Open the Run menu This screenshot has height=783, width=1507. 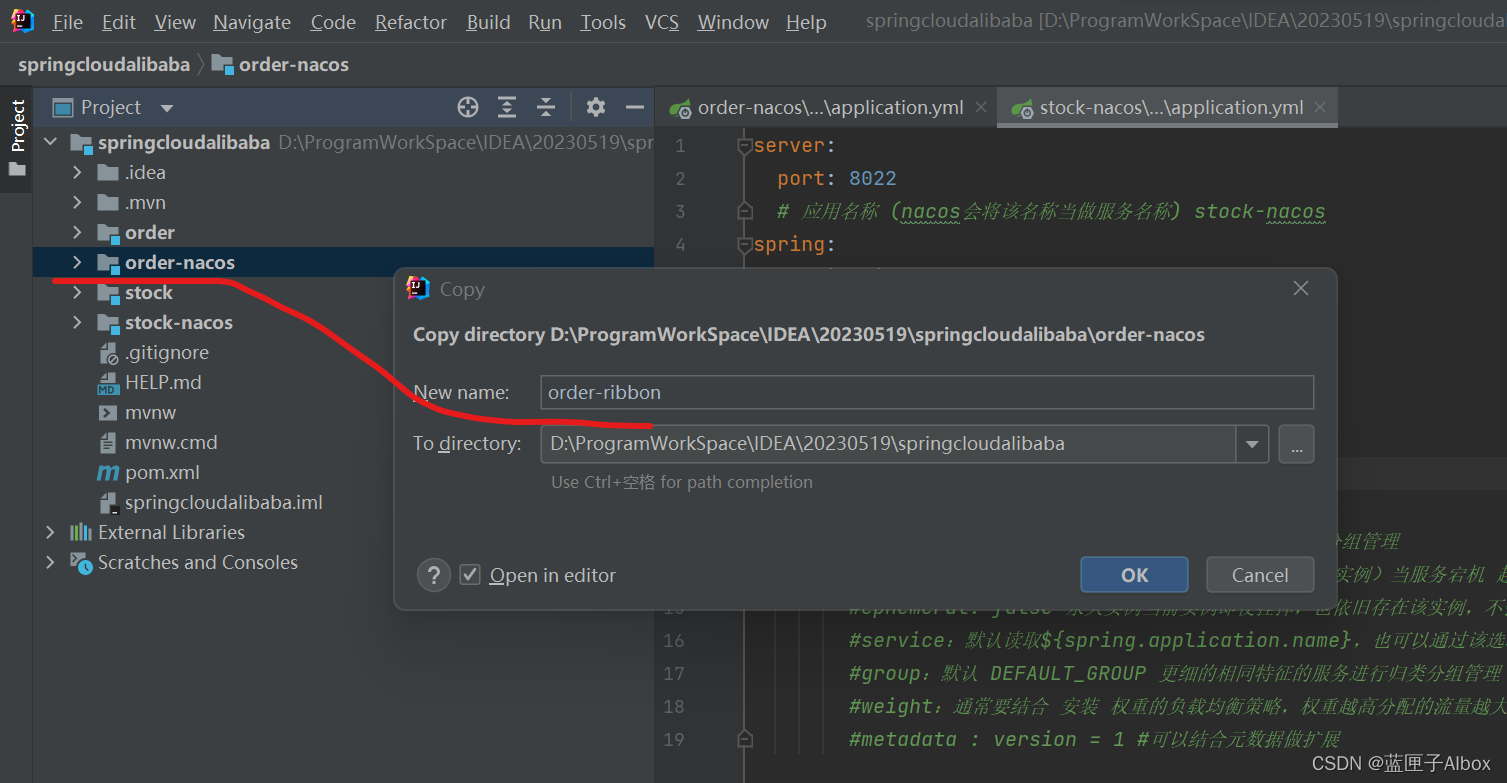pyautogui.click(x=545, y=22)
